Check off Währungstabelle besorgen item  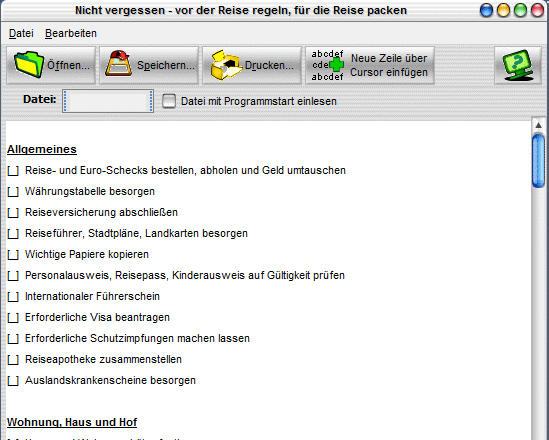[13, 192]
